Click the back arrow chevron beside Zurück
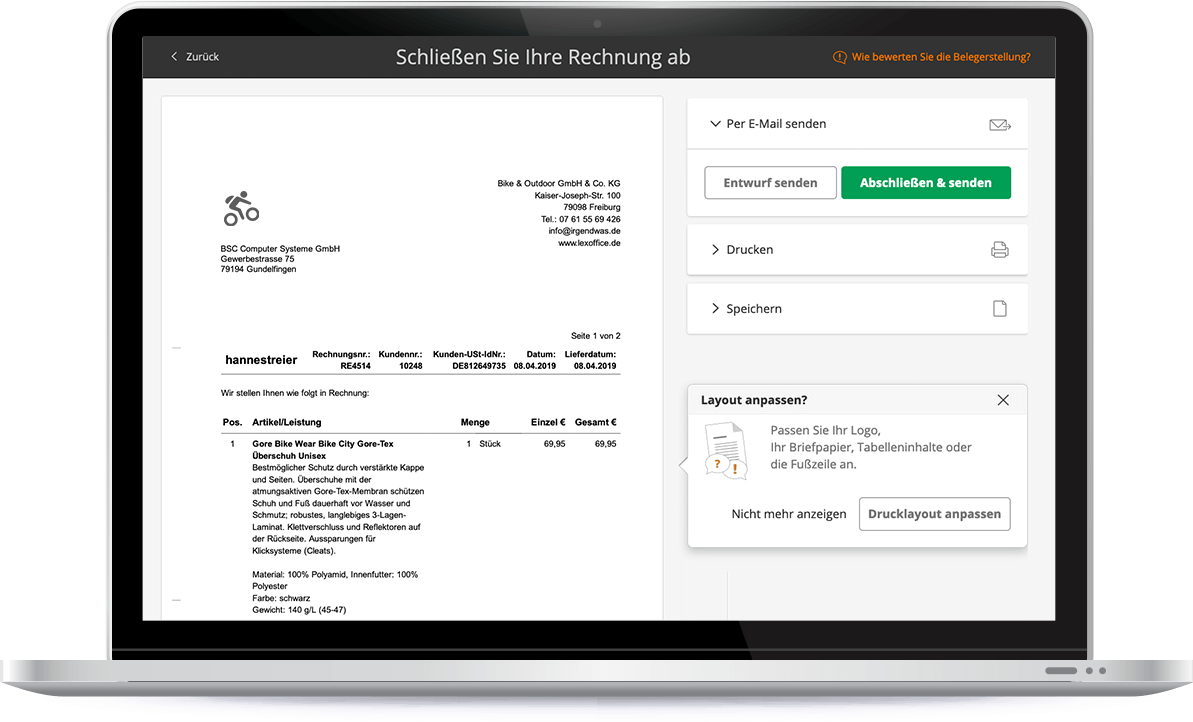Screen dimensions: 1193x722 (x=172, y=57)
